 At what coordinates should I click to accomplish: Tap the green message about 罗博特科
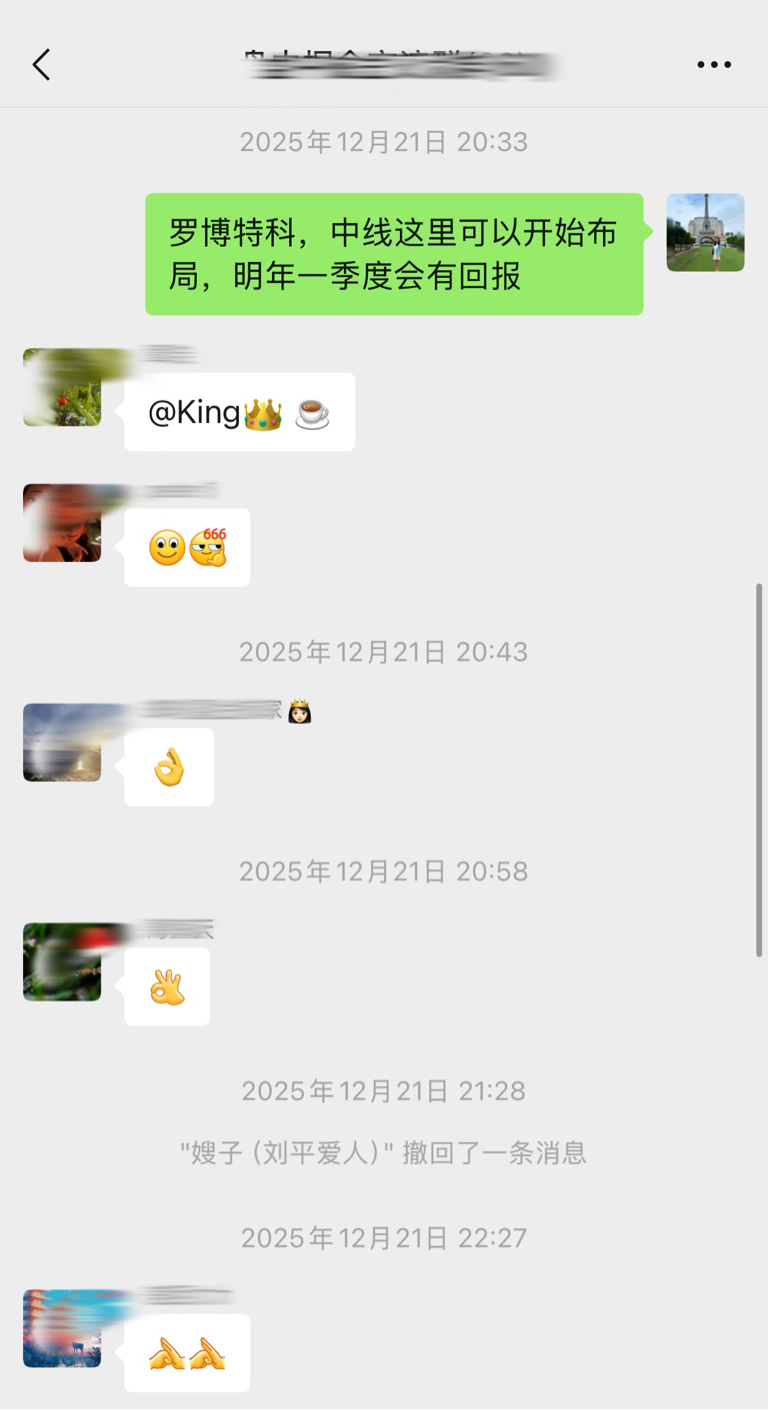[x=394, y=254]
